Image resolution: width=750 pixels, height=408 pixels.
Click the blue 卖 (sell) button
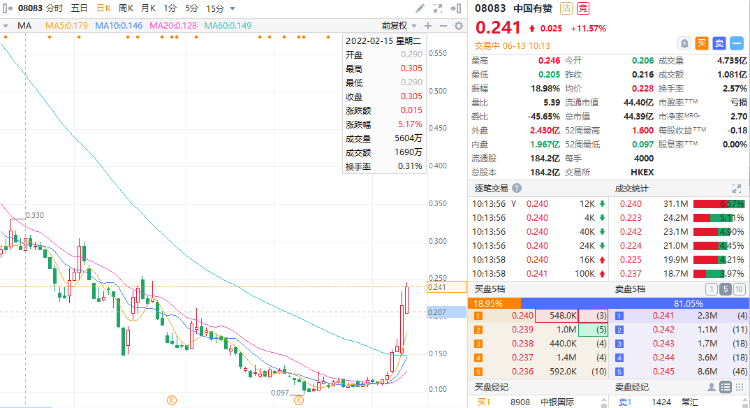tap(719, 44)
